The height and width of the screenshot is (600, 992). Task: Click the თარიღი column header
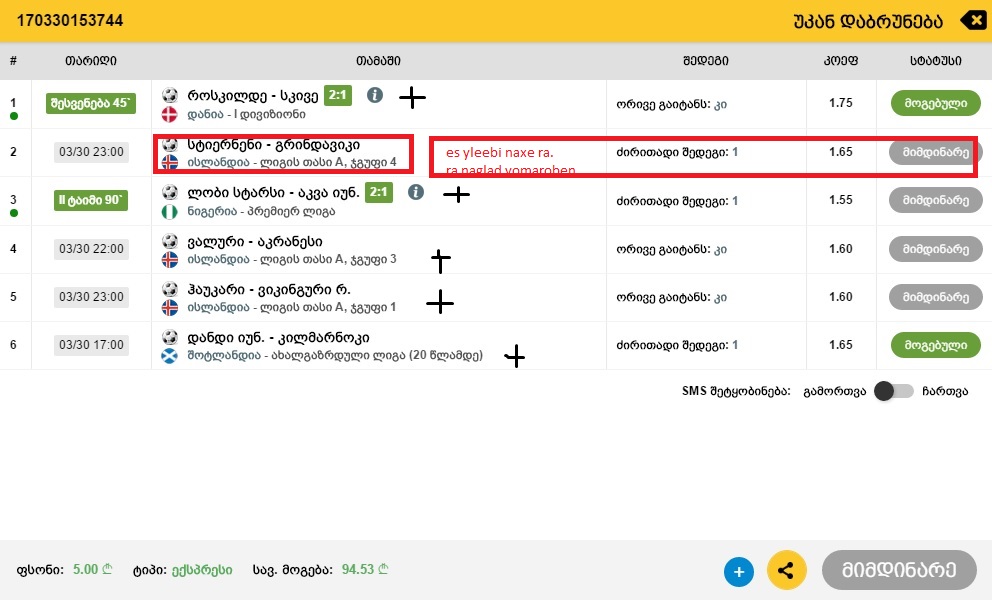coord(90,61)
